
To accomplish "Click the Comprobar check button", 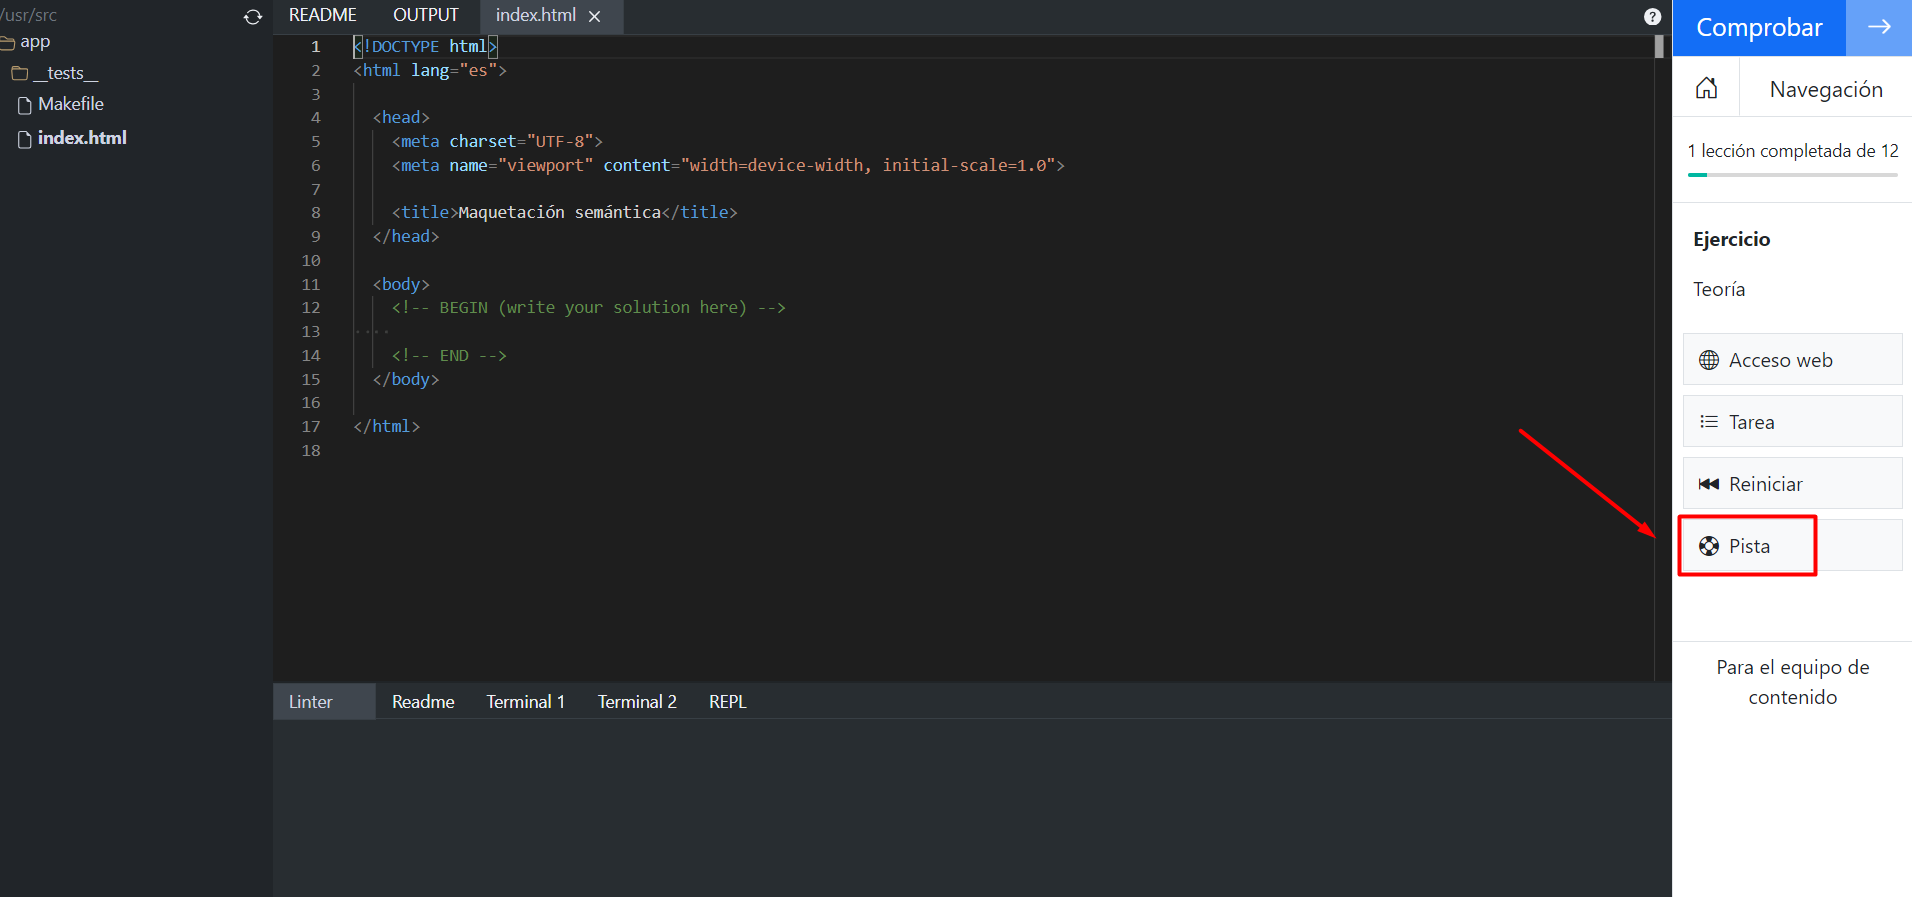I will [x=1758, y=27].
